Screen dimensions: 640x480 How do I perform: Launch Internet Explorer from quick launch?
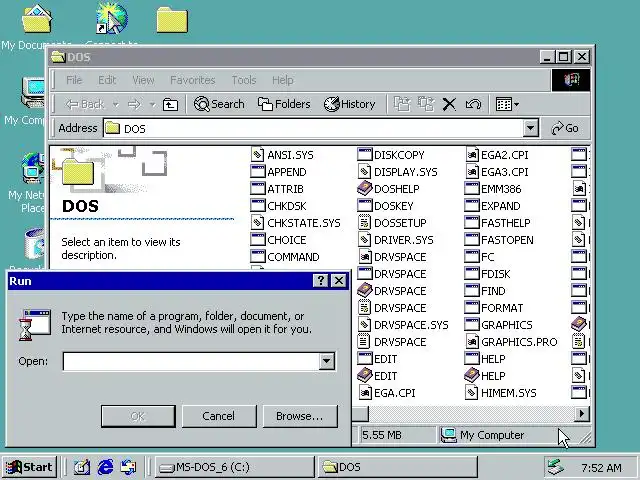[x=105, y=467]
